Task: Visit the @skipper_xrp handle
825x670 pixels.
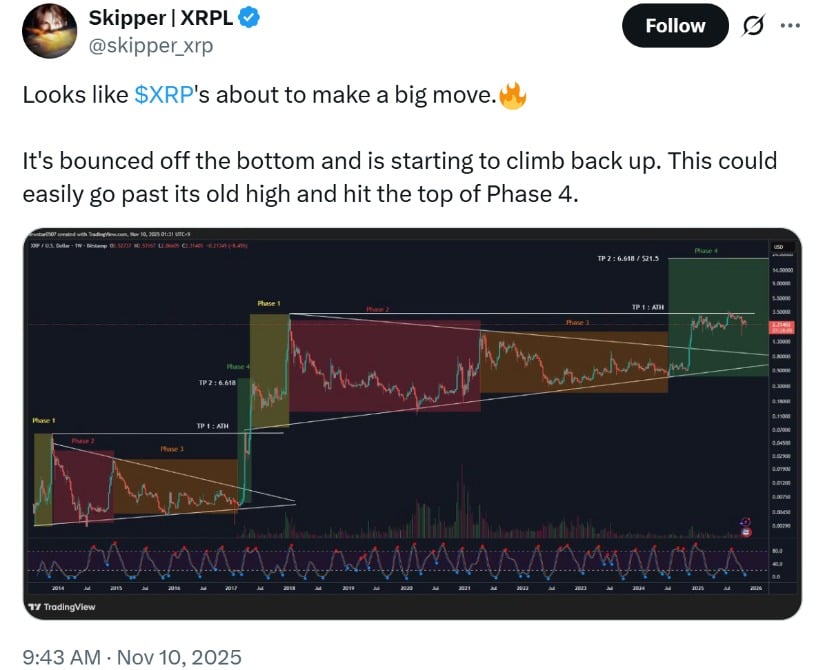Action: coord(153,46)
